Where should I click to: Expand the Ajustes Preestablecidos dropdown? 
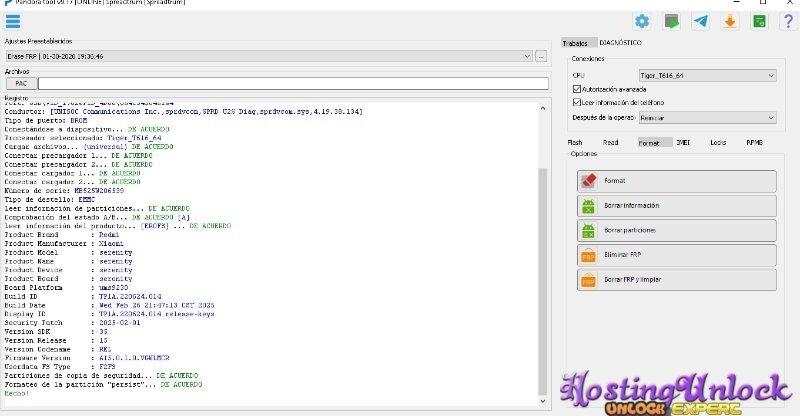coord(525,56)
